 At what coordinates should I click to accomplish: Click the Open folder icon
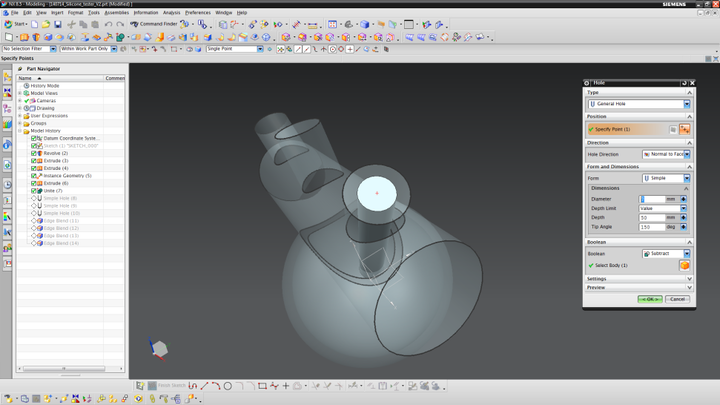(46, 24)
